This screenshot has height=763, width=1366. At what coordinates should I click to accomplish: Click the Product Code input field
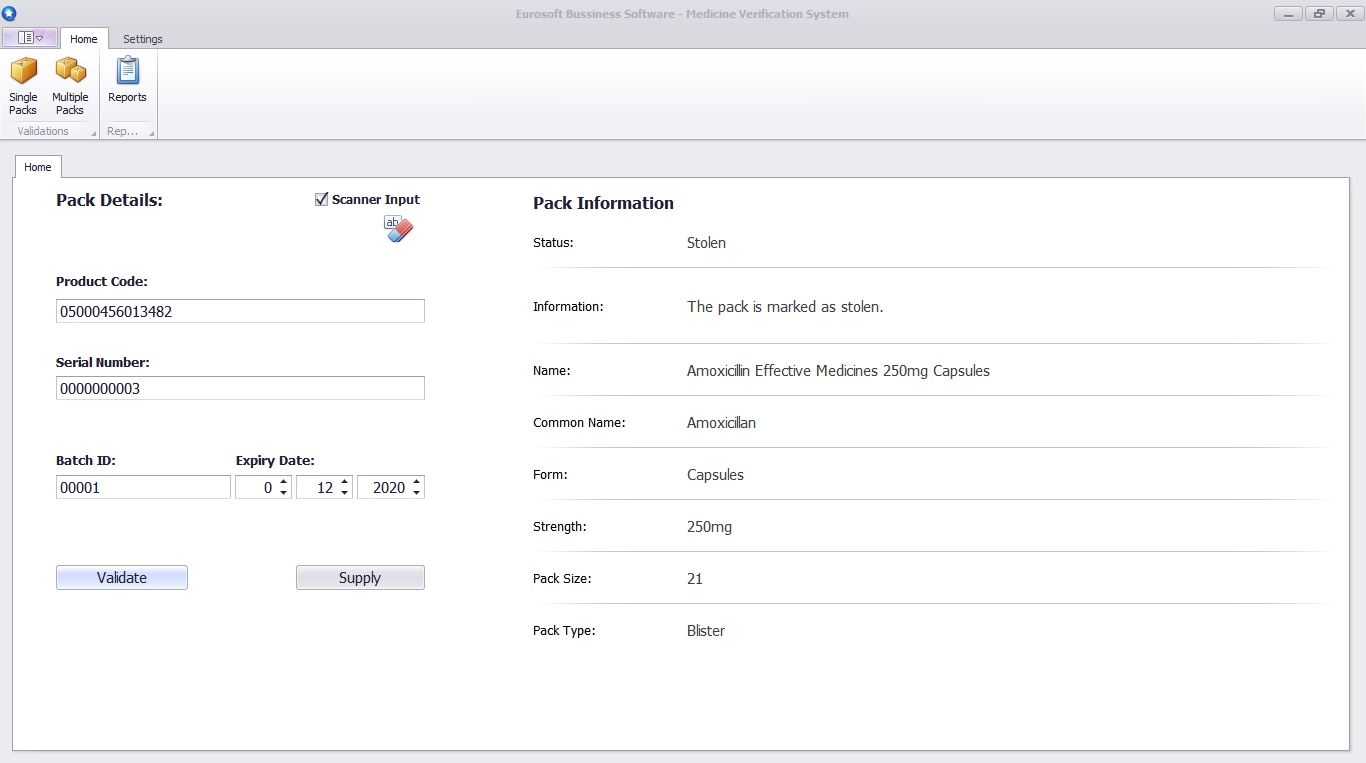(240, 311)
